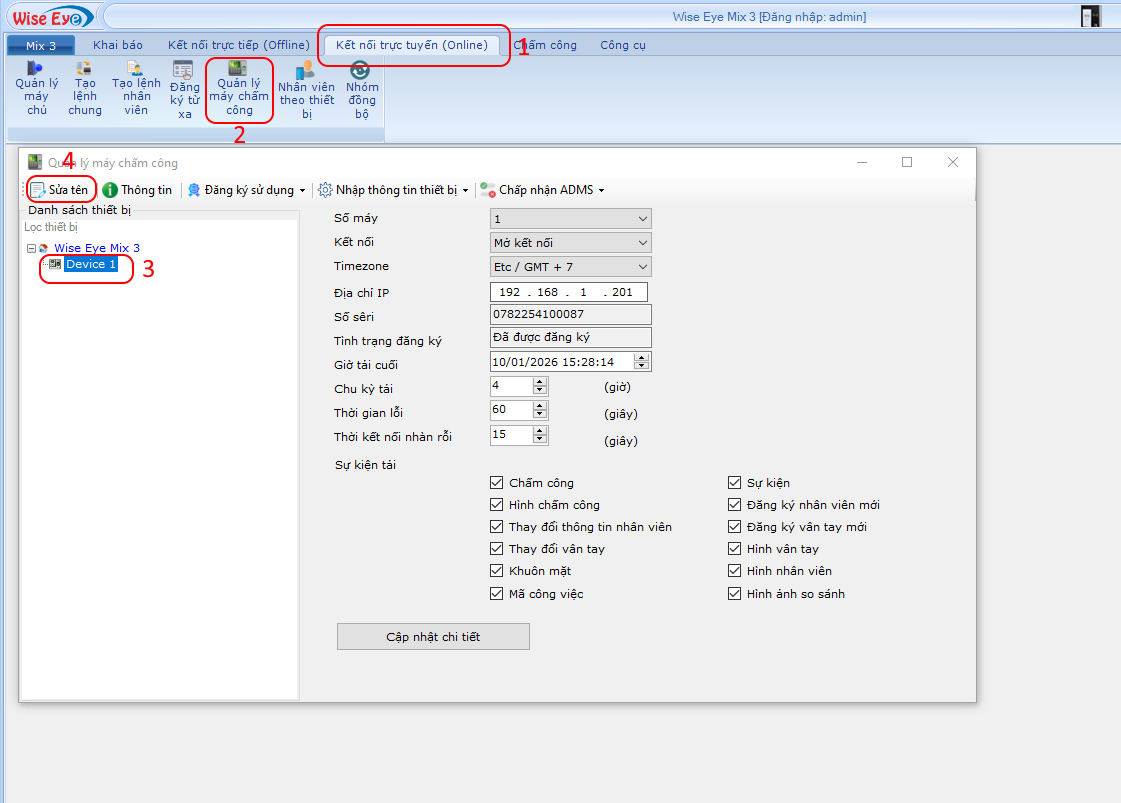The height and width of the screenshot is (803, 1121).
Task: Click the Cập nhật chi tiết button
Action: (x=433, y=636)
